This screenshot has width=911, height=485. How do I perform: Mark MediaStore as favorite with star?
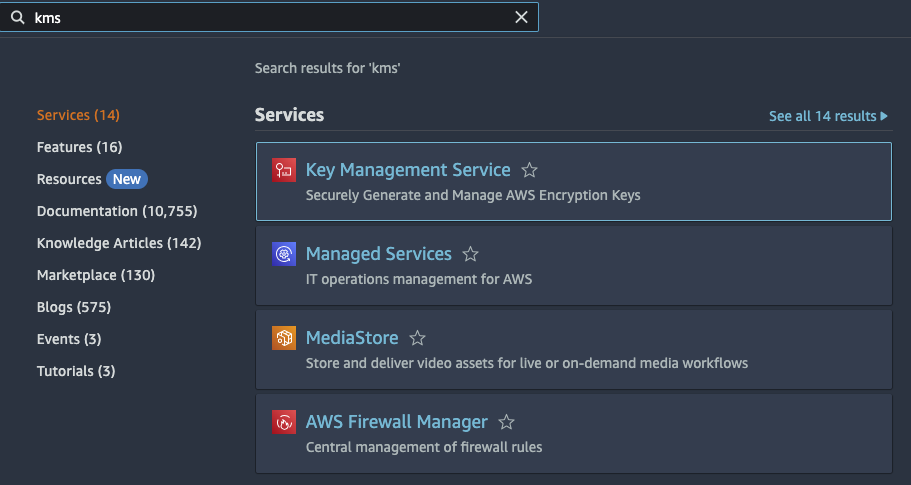(x=417, y=338)
